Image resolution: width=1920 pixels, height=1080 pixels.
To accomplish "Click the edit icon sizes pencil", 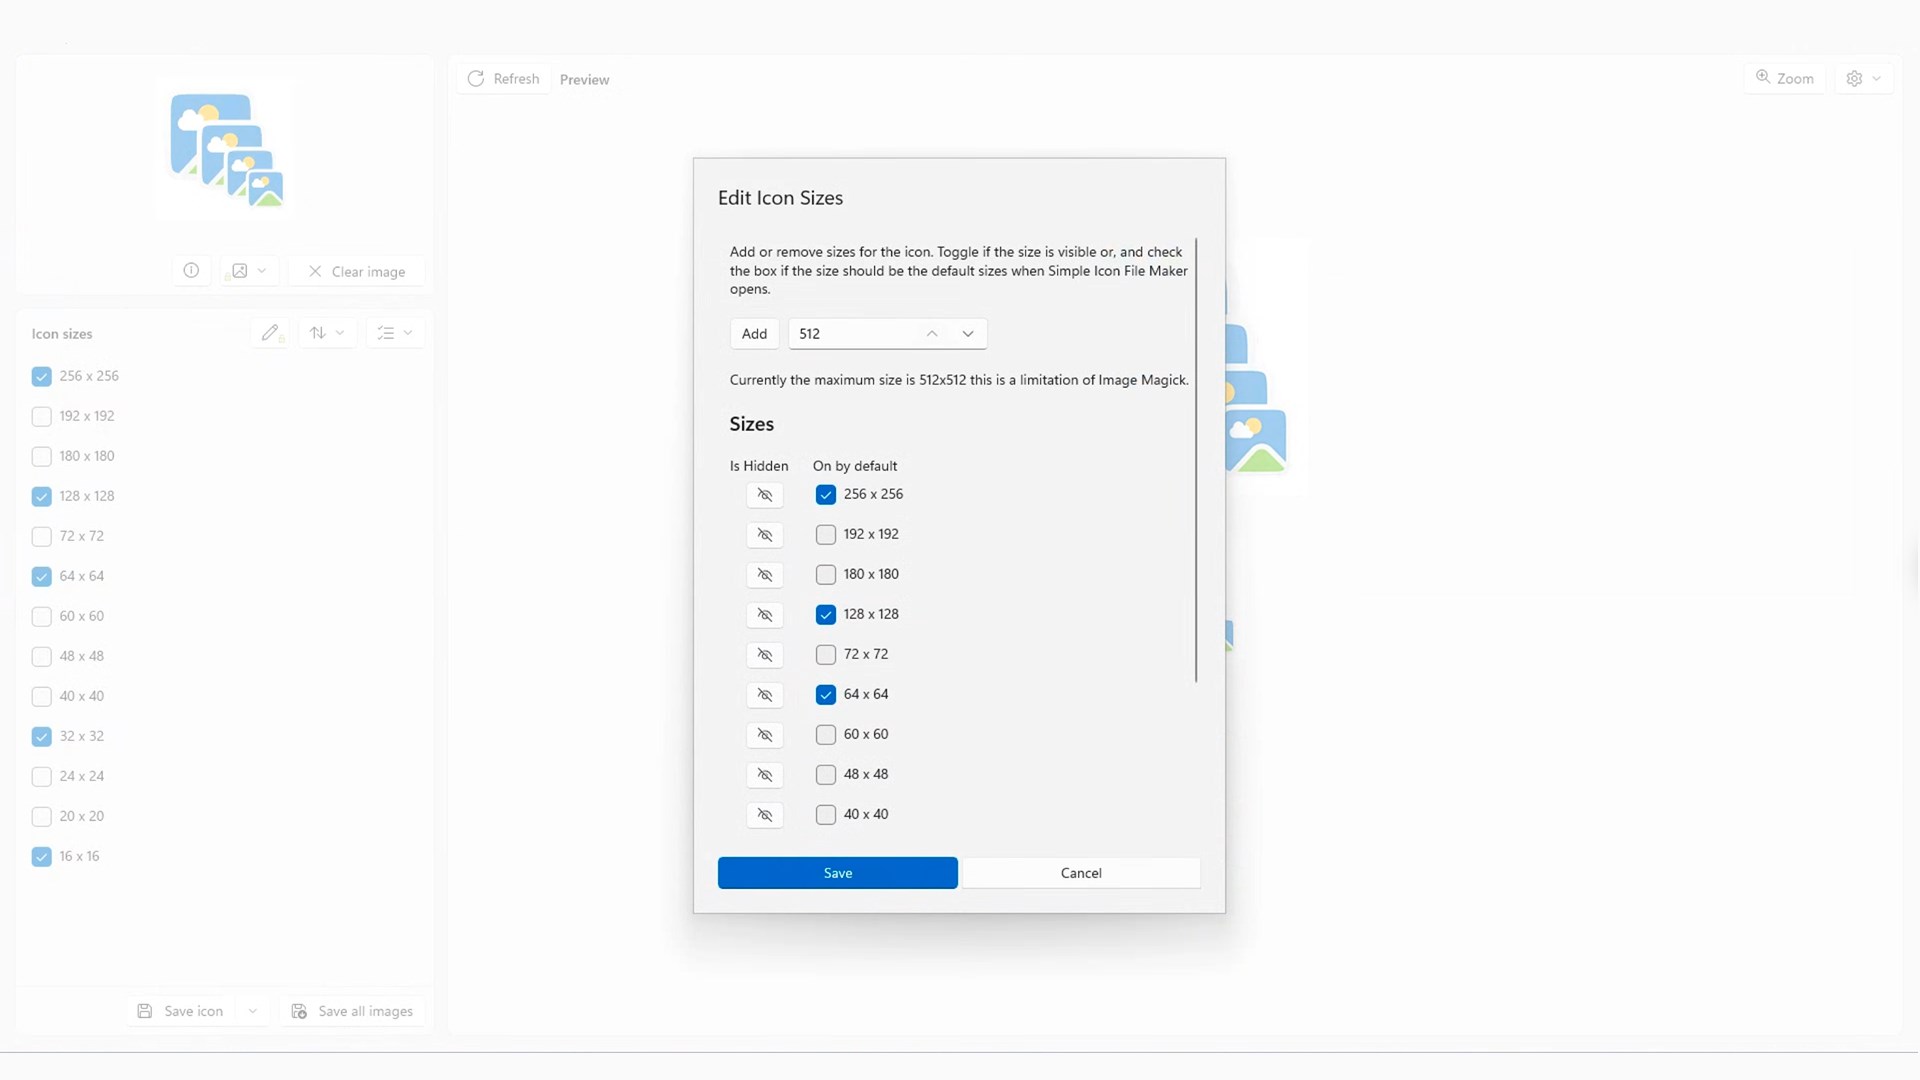I will pos(270,333).
